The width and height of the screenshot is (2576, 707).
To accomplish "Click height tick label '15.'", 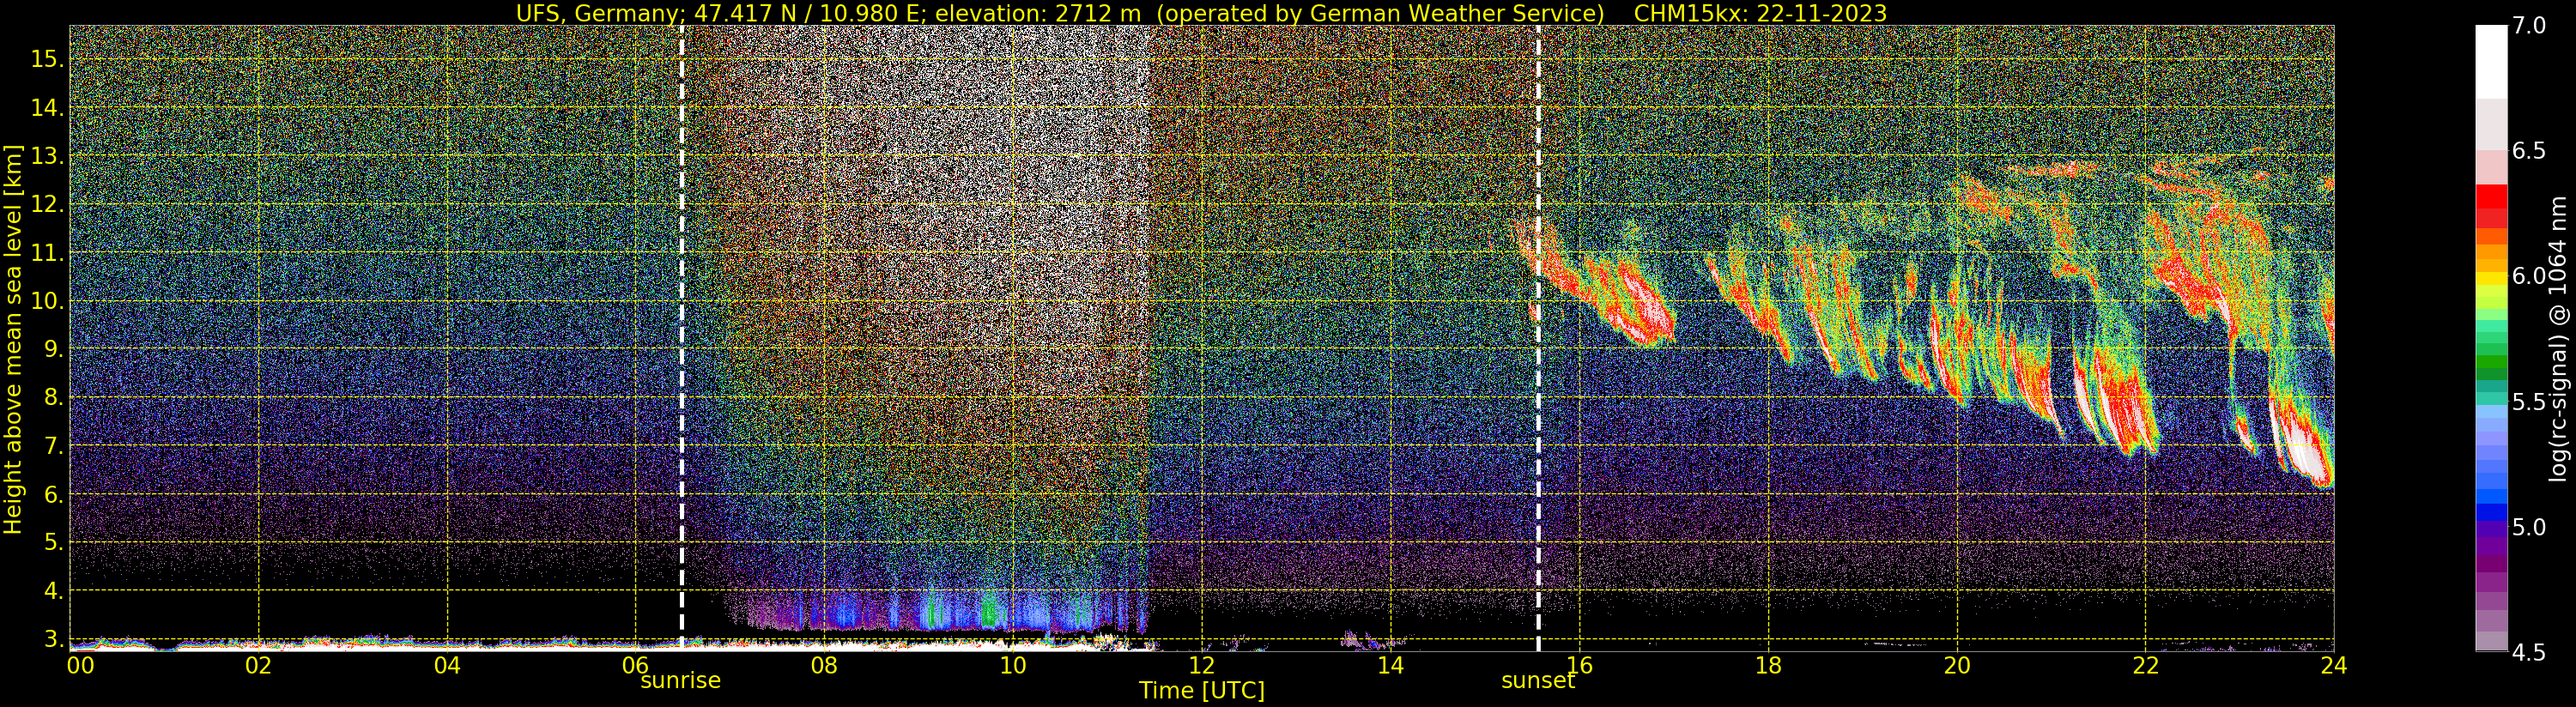I will pyautogui.click(x=47, y=59).
